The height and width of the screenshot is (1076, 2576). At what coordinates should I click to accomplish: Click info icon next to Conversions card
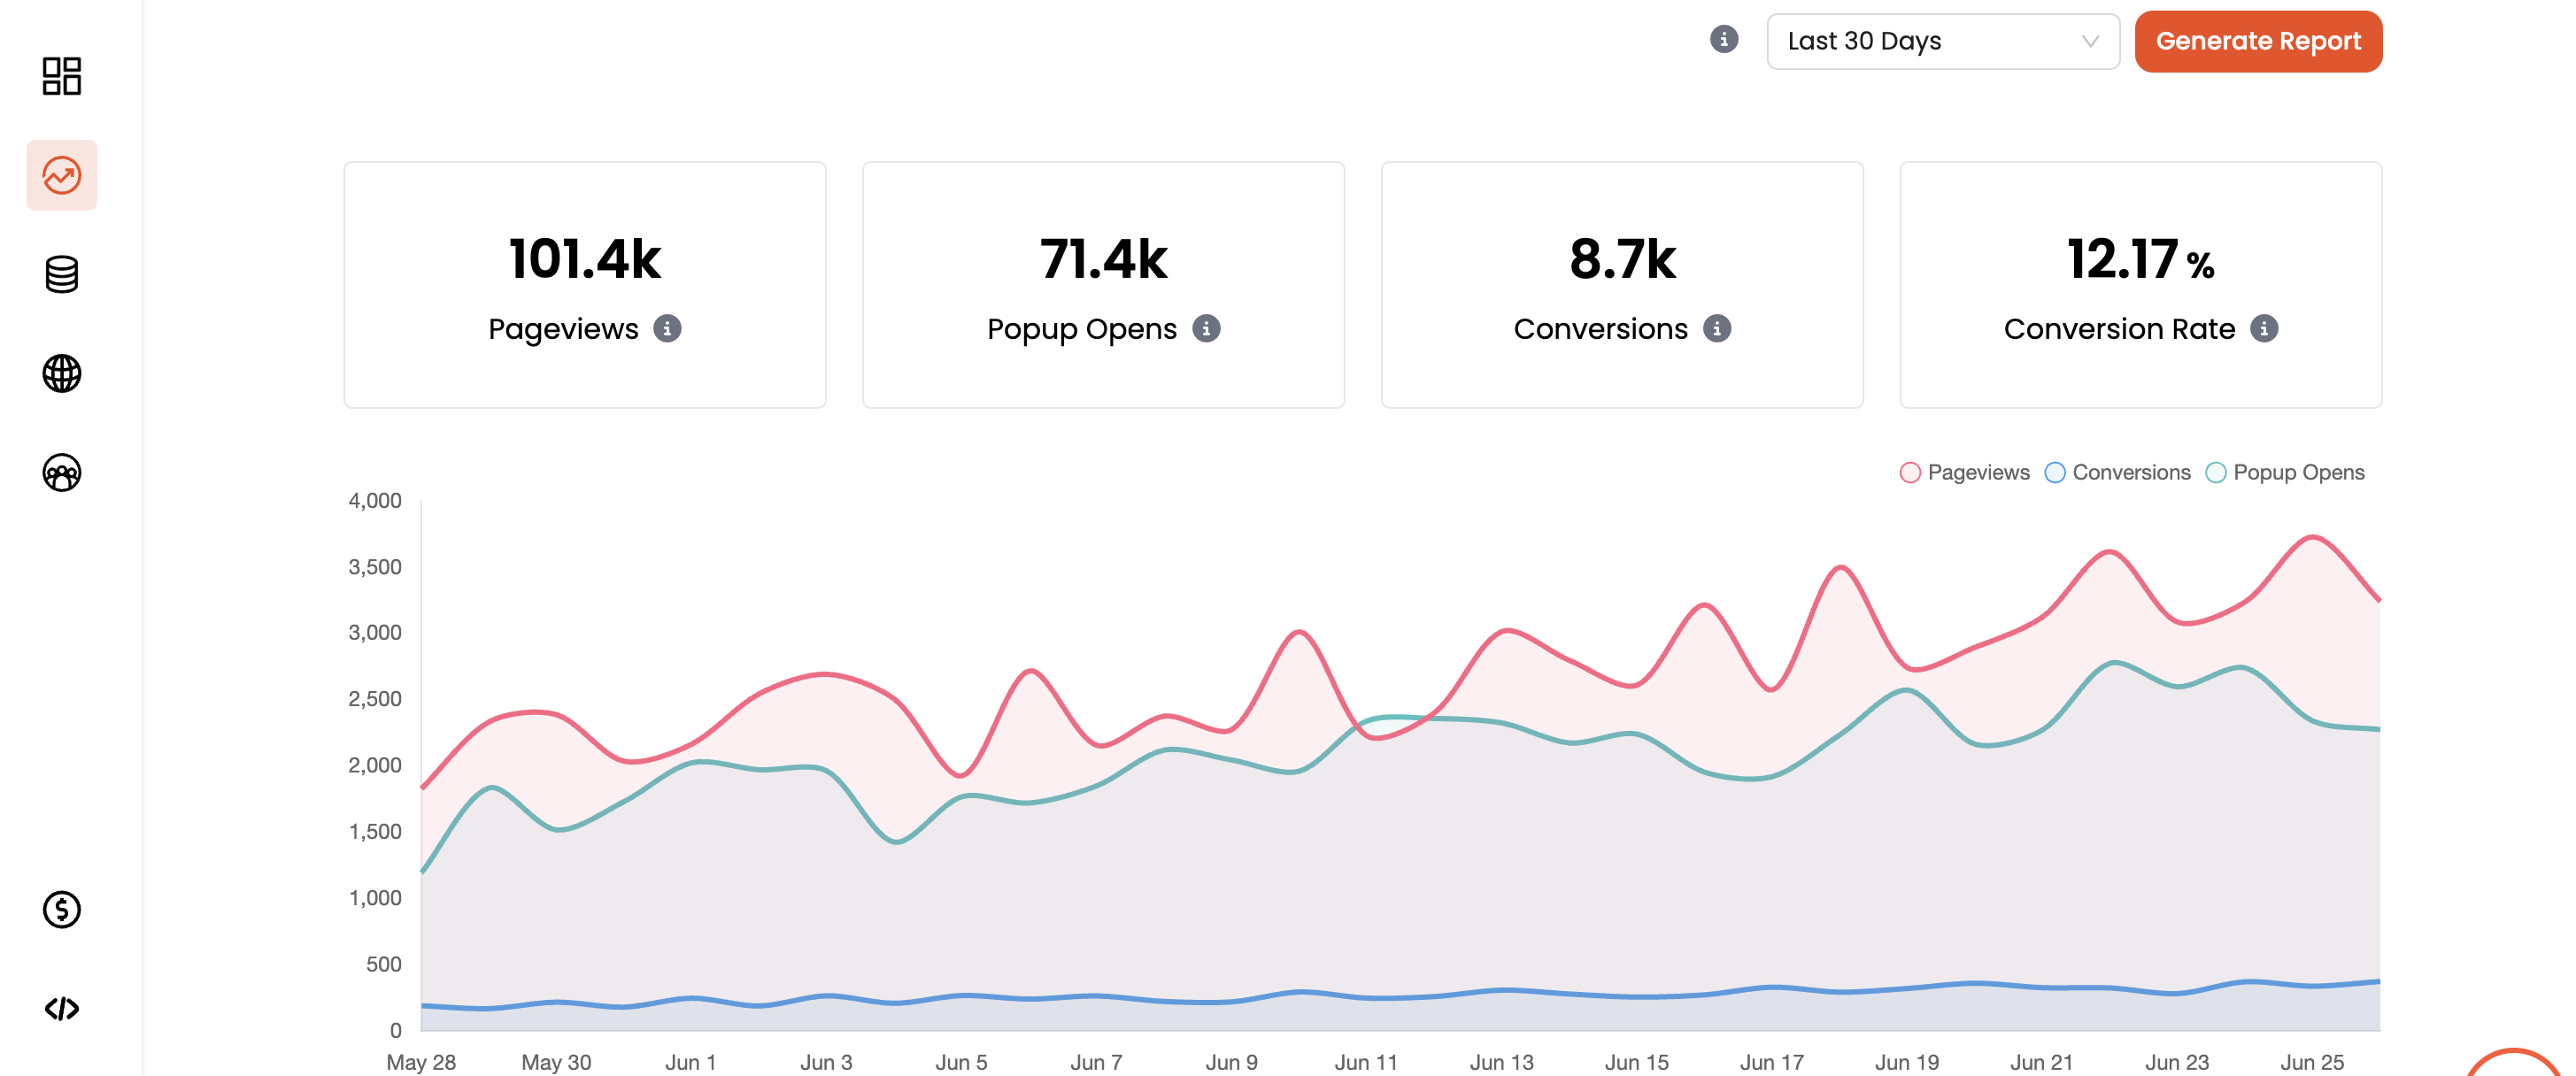(1717, 328)
